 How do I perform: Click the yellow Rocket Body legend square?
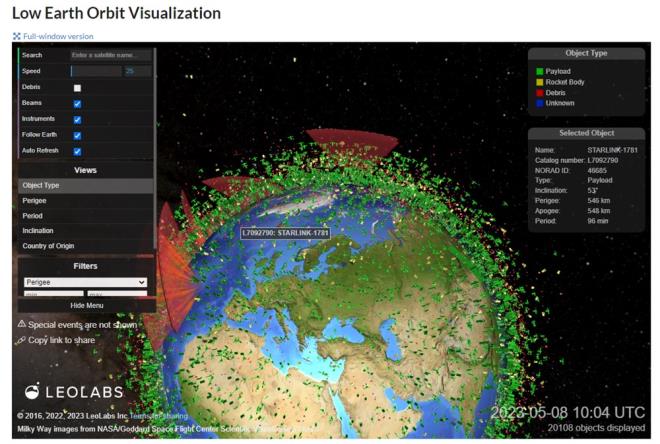540,82
